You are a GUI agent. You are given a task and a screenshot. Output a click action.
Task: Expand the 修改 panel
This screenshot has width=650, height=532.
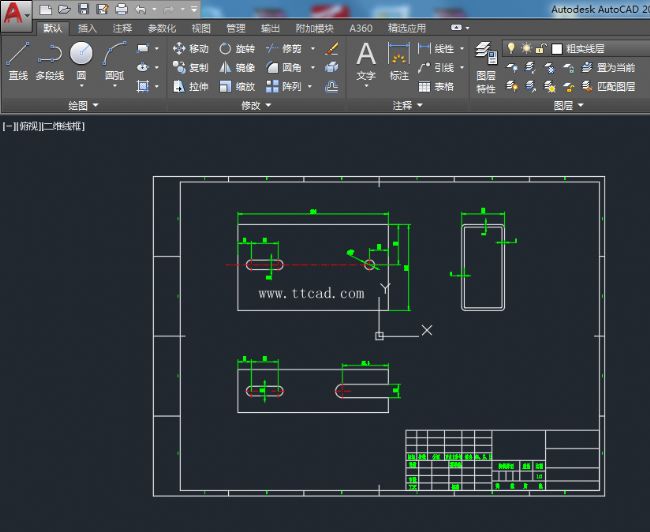coord(256,105)
